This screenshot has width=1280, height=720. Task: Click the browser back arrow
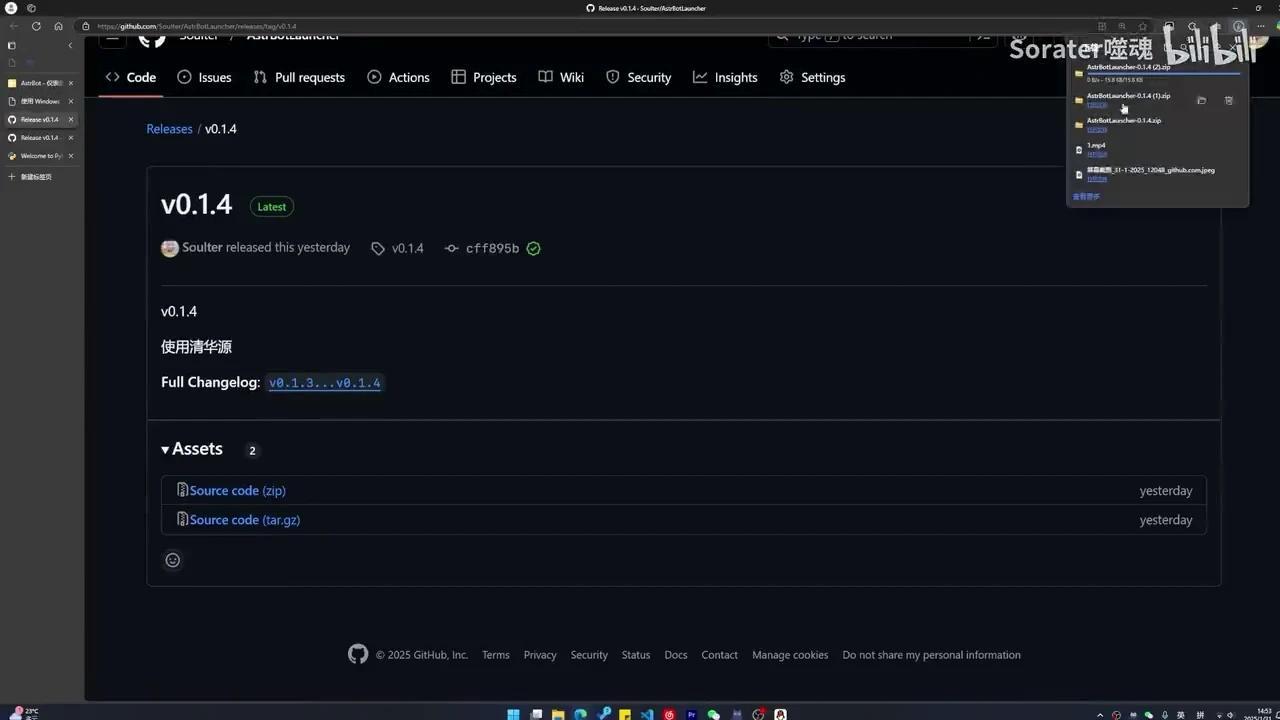[14, 26]
